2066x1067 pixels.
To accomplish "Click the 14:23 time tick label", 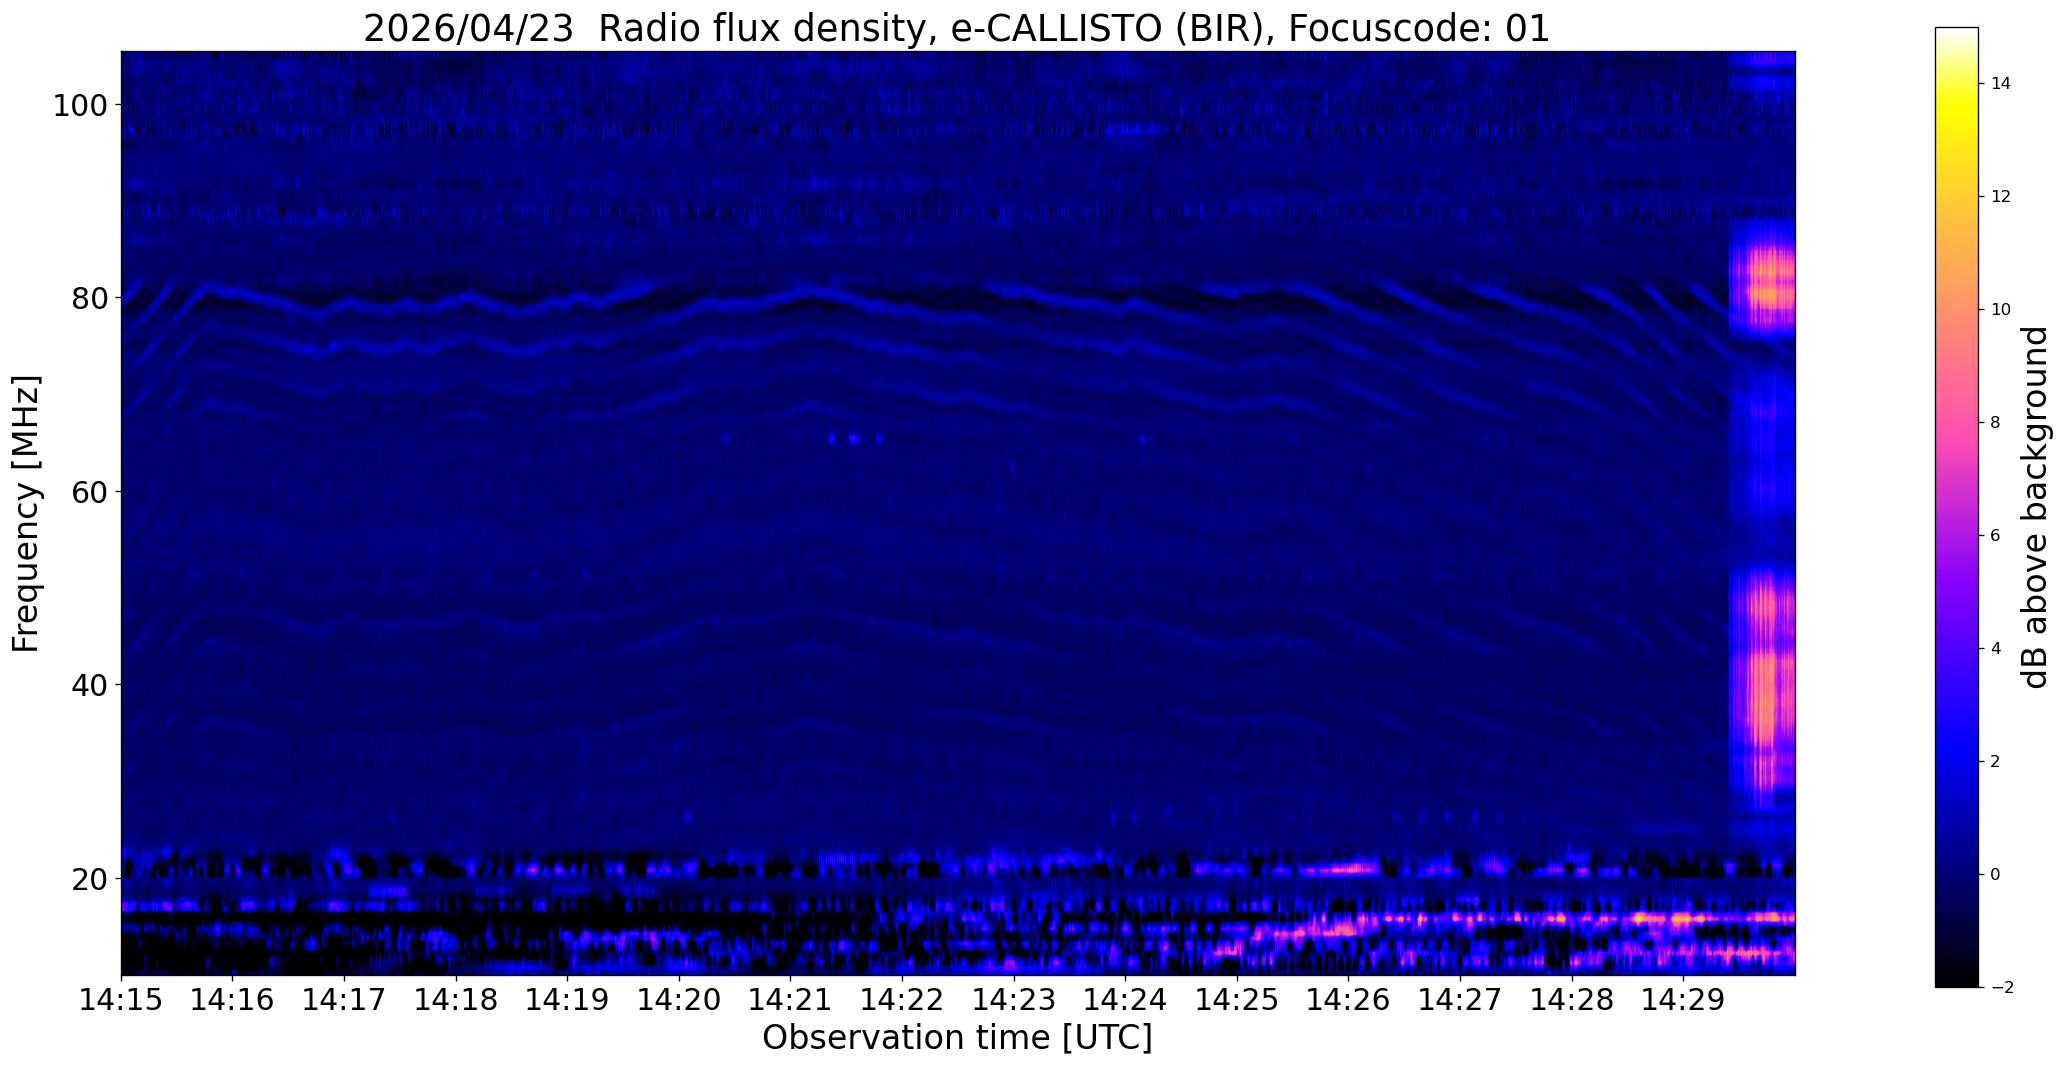I will pos(1014,1000).
